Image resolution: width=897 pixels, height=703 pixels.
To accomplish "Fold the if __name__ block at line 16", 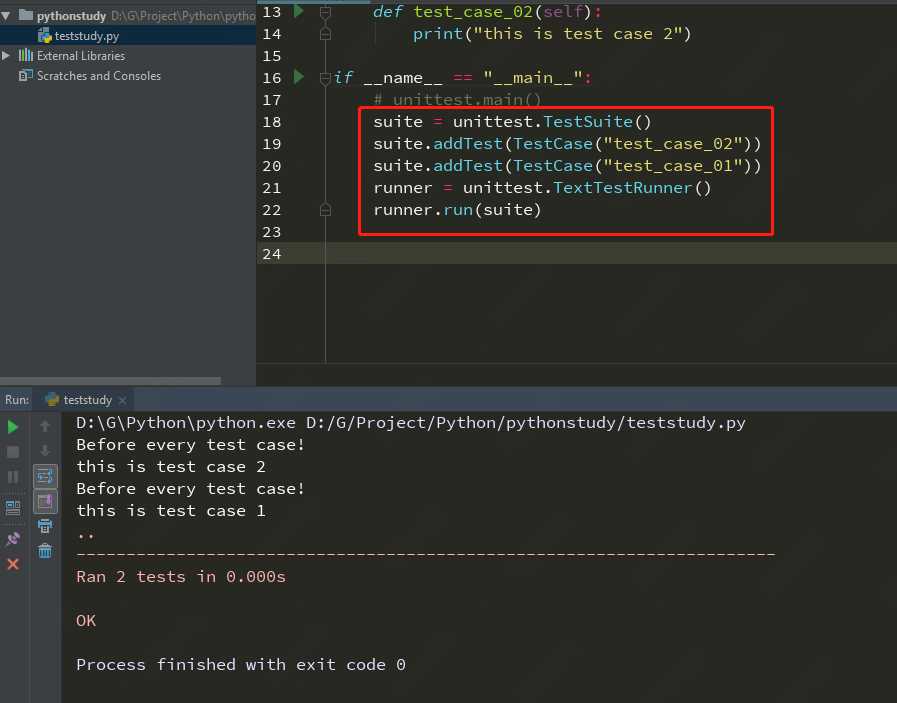I will tap(325, 78).
